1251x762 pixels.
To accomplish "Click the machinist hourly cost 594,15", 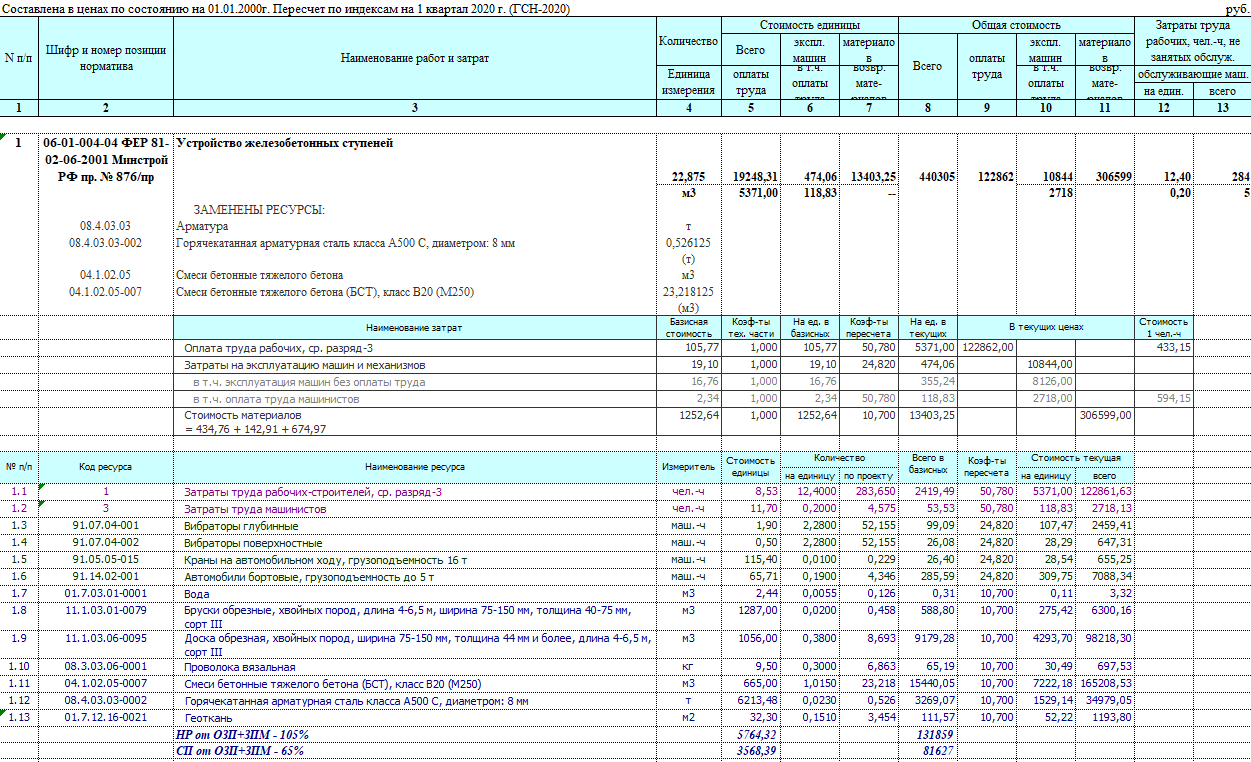I will click(x=1172, y=399).
